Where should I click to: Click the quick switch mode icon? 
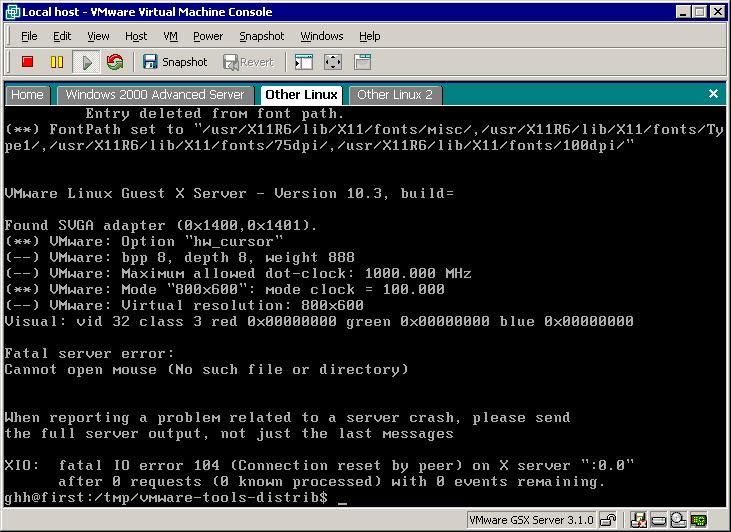pyautogui.click(x=362, y=62)
